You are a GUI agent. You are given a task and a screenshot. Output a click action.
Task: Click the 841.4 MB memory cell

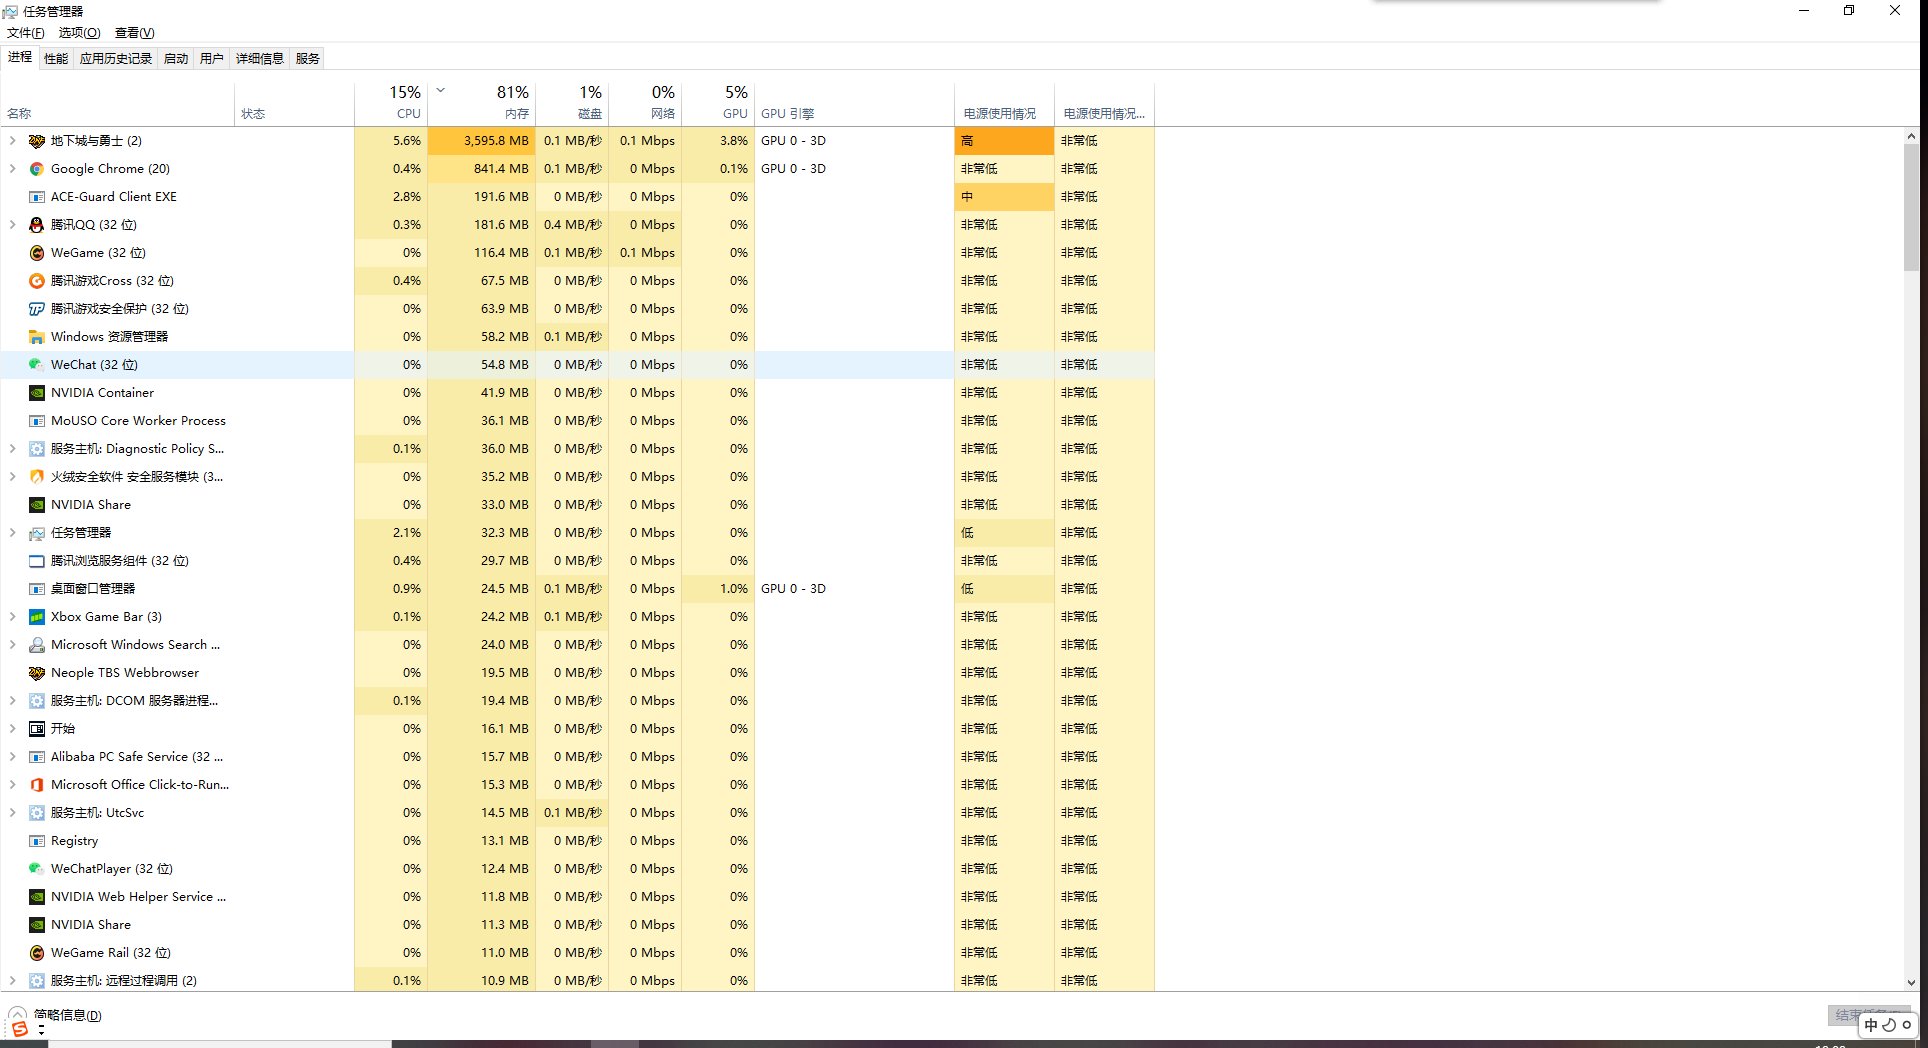481,169
